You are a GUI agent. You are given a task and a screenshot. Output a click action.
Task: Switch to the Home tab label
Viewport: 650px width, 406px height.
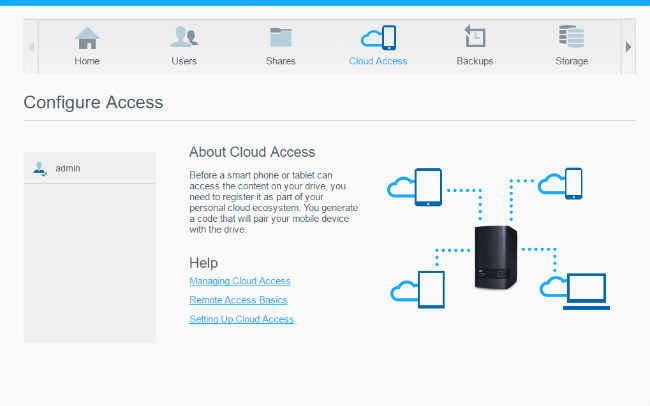point(87,61)
